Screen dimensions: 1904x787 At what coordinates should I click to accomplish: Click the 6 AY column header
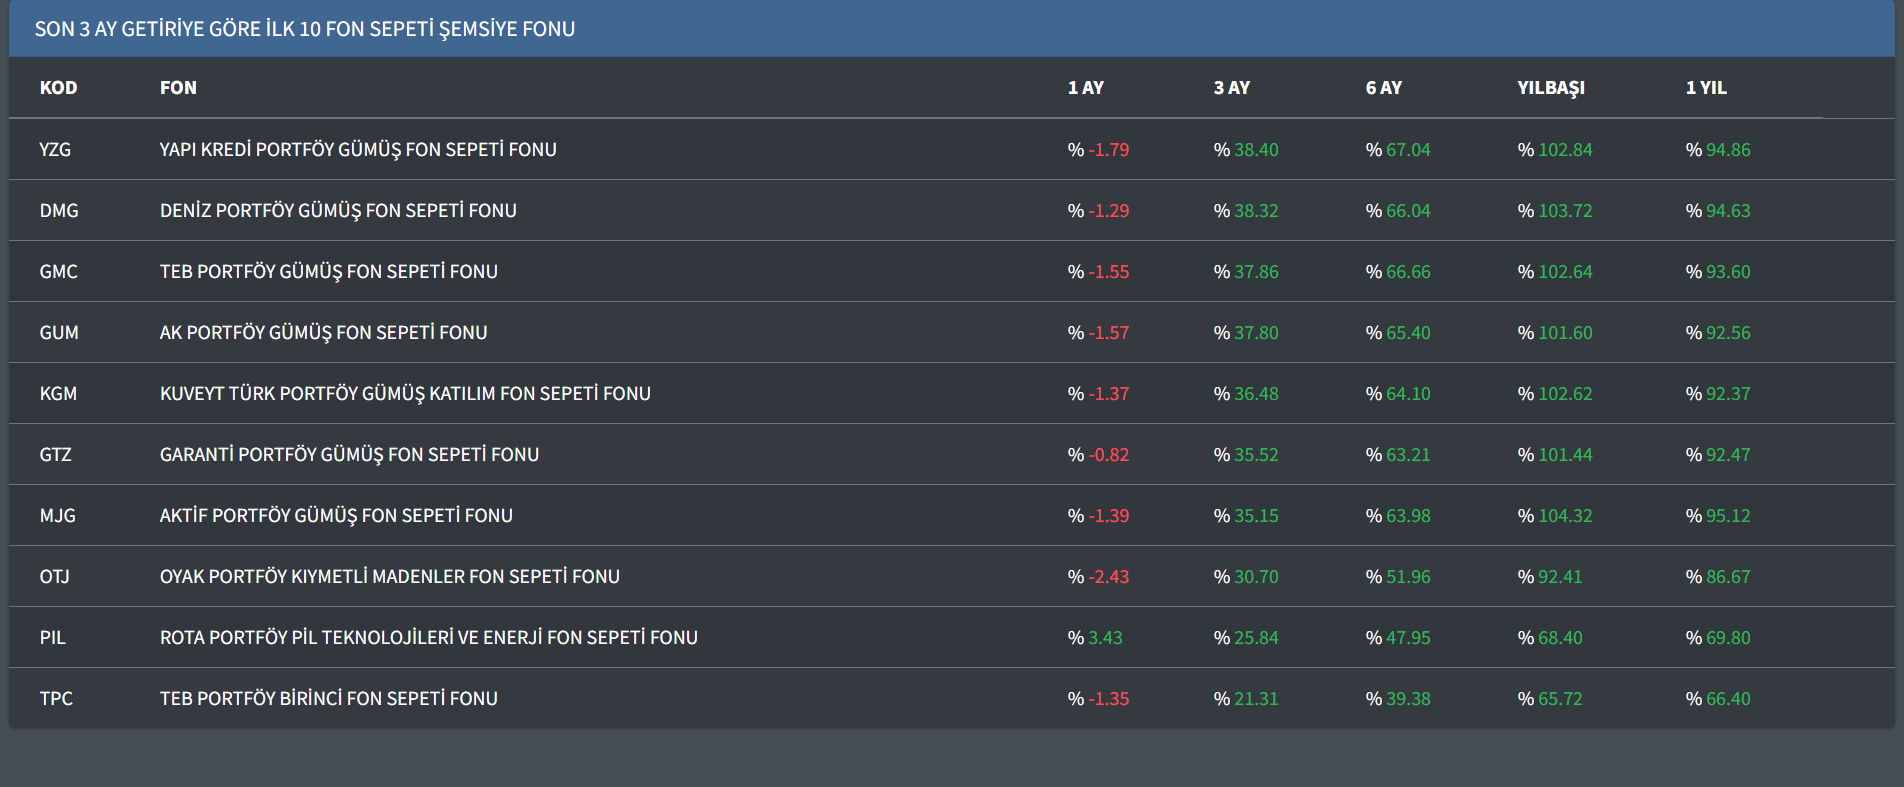click(1383, 88)
